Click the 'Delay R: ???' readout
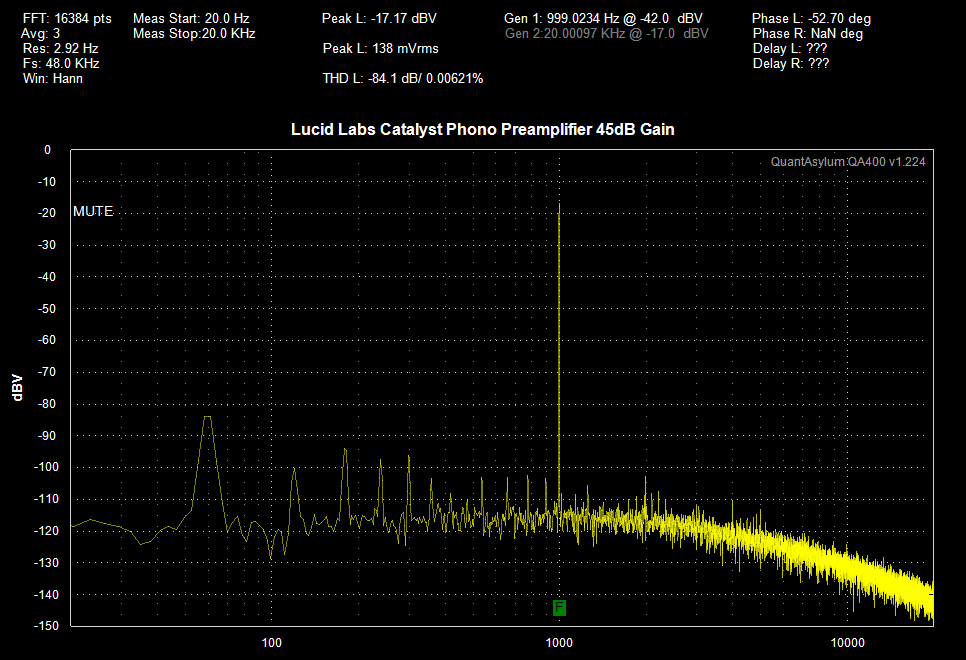Screen dimensions: 966x660 click(x=791, y=63)
